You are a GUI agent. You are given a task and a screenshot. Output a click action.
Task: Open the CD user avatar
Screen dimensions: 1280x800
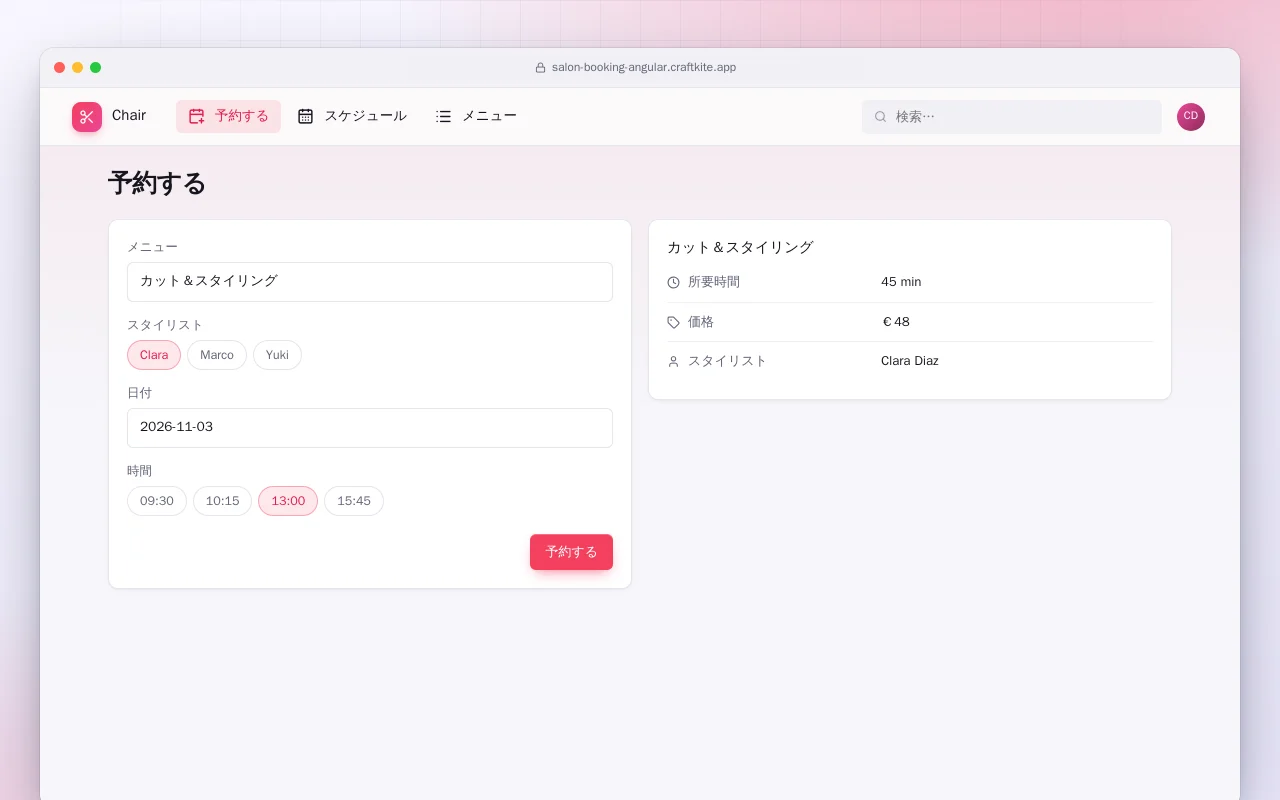1191,117
